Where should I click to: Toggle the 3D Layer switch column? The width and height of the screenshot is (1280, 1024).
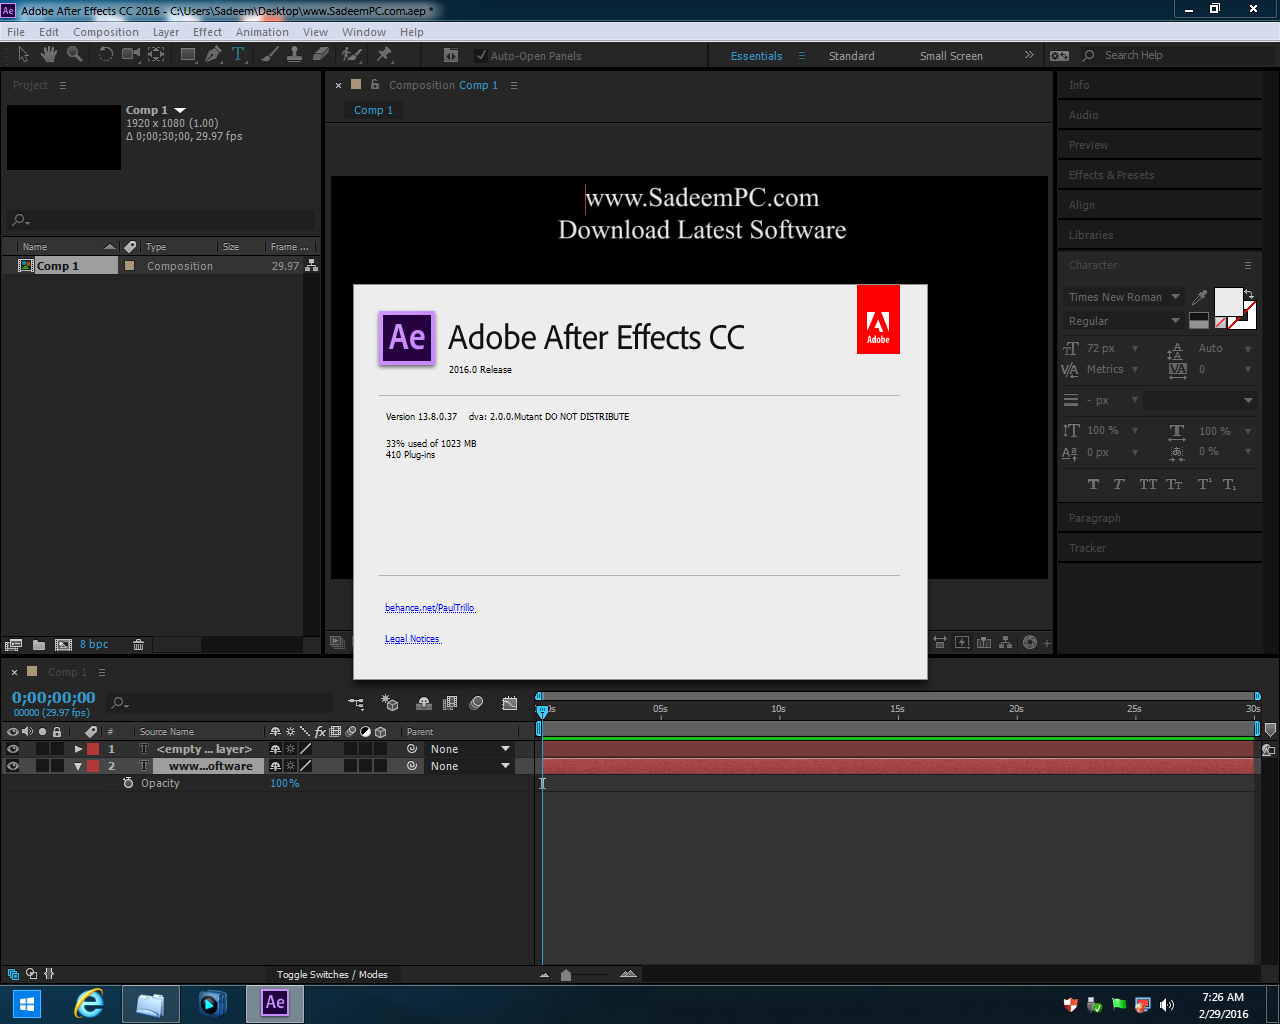(x=381, y=731)
